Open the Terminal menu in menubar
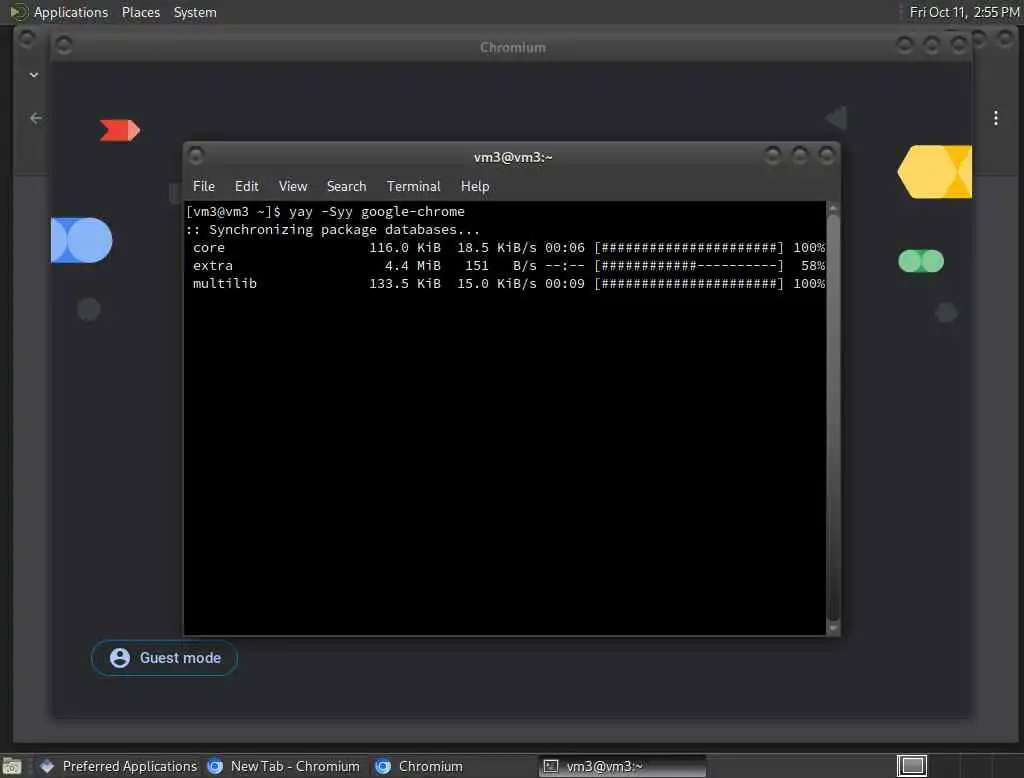 point(413,186)
